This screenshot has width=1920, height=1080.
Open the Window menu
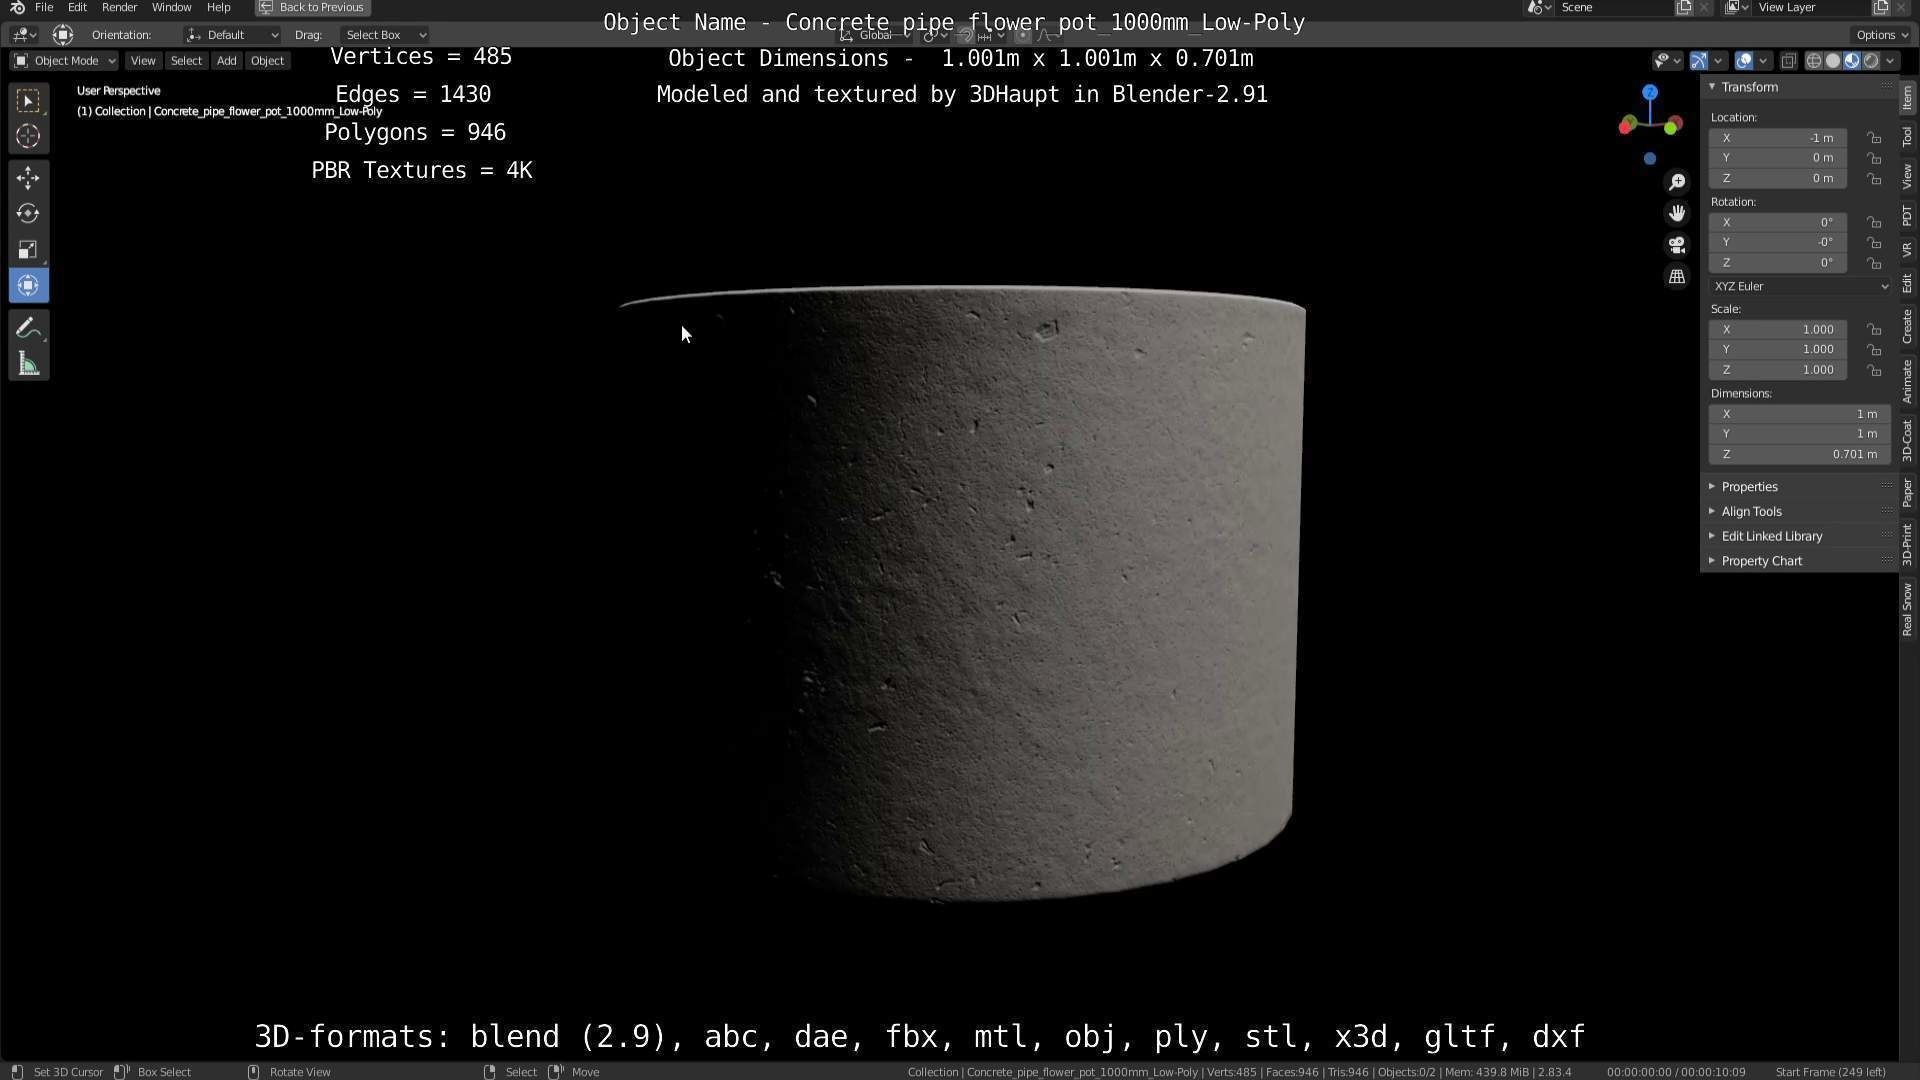tap(171, 7)
